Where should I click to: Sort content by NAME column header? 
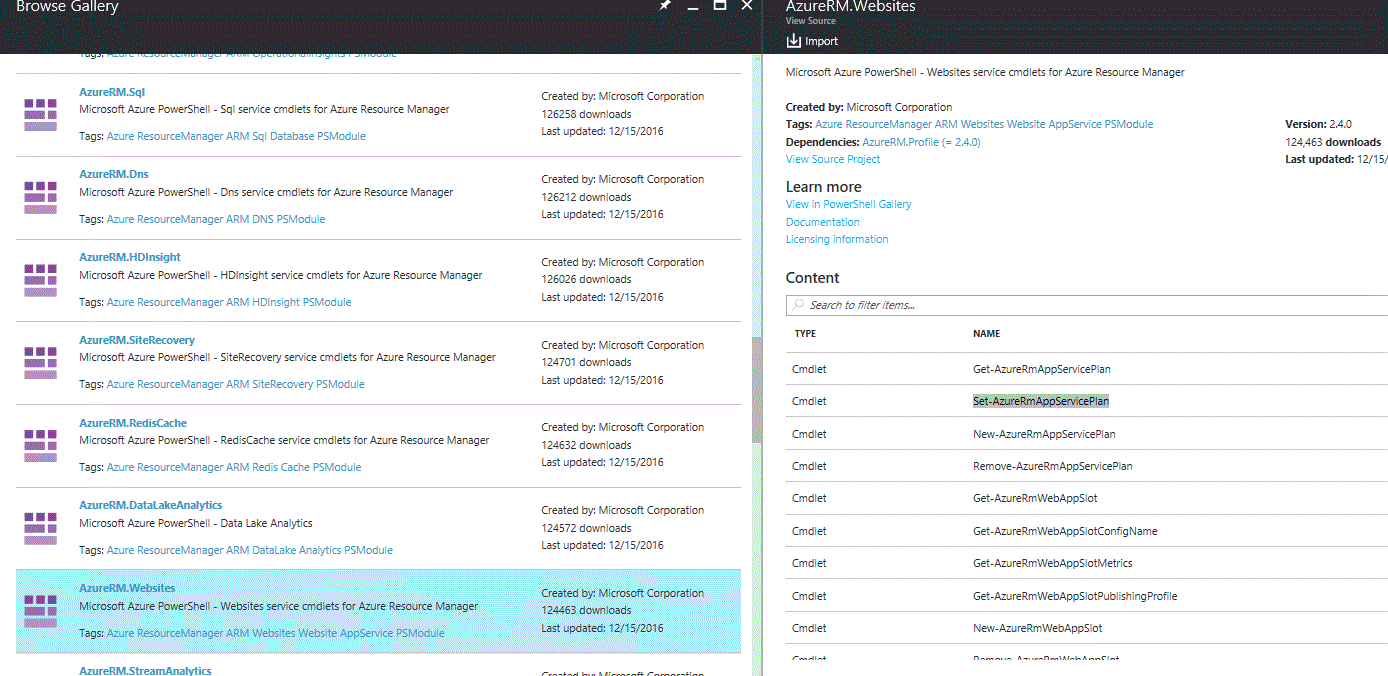click(986, 334)
